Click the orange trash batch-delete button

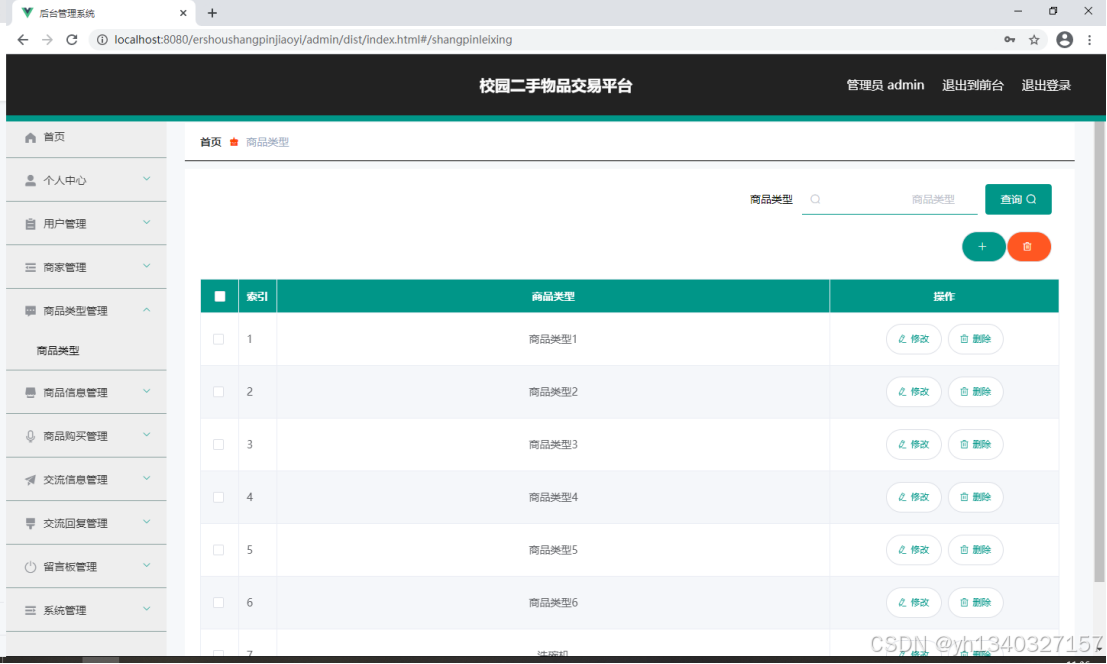(1029, 247)
